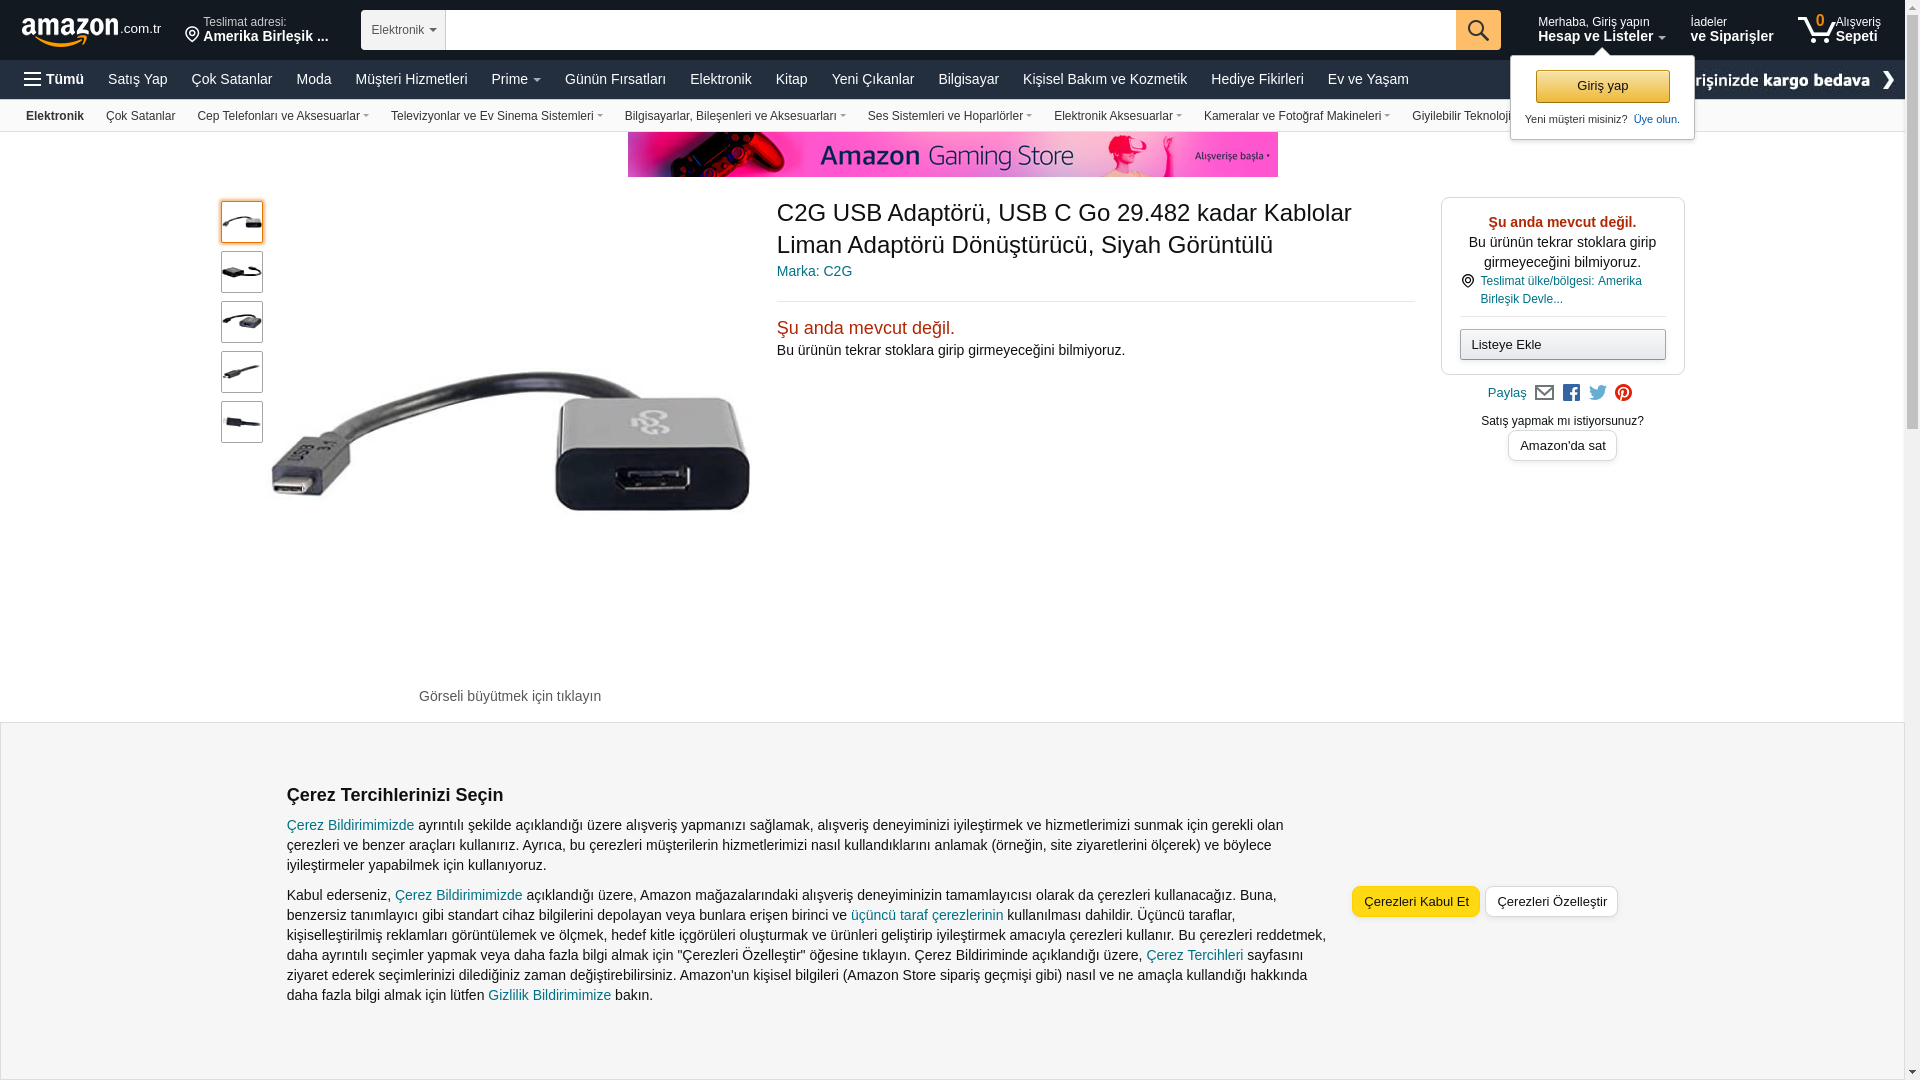Open the Bilgisayar navigation item
The width and height of the screenshot is (1920, 1080).
tap(968, 79)
